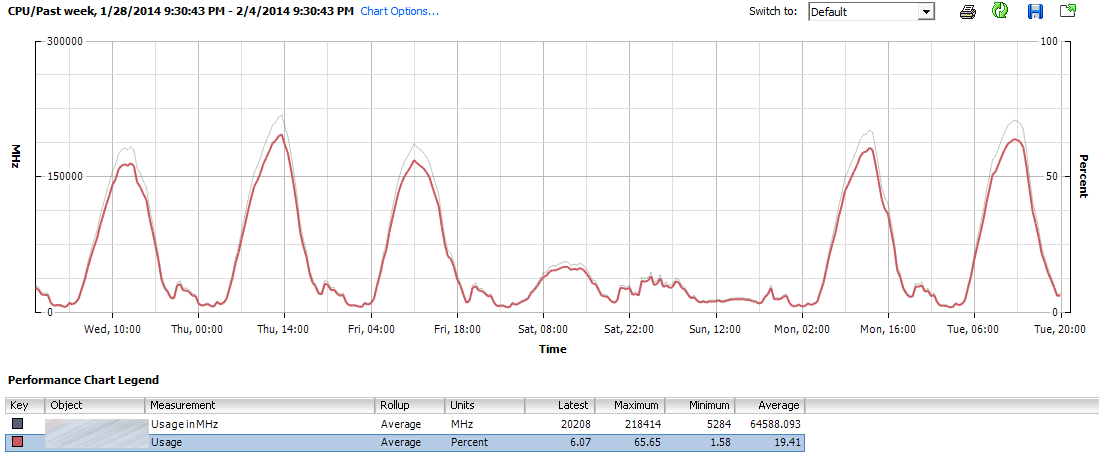Screen dimensions: 1099x469
Task: Open the Chart Options link
Action: [400, 11]
